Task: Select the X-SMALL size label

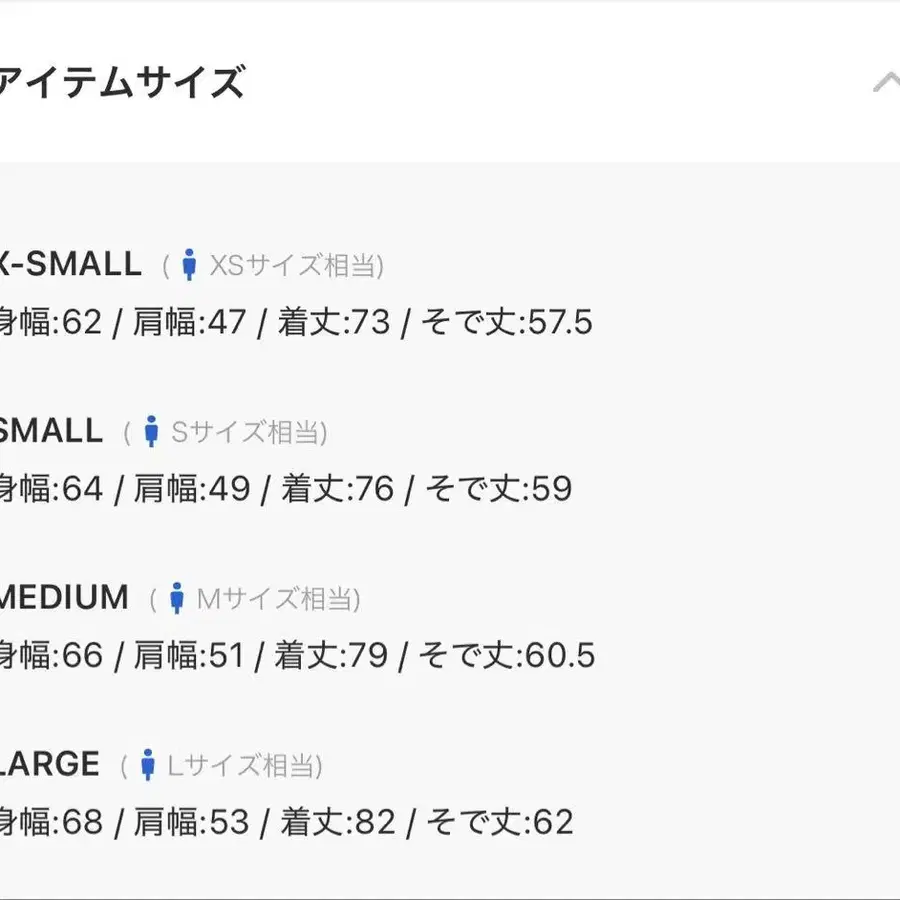Action: tap(70, 265)
